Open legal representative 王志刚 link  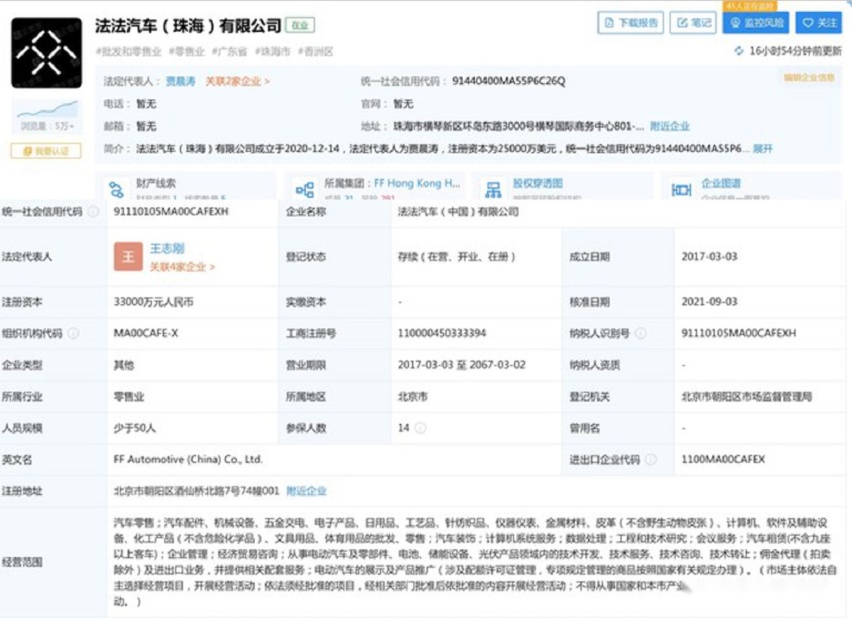167,248
